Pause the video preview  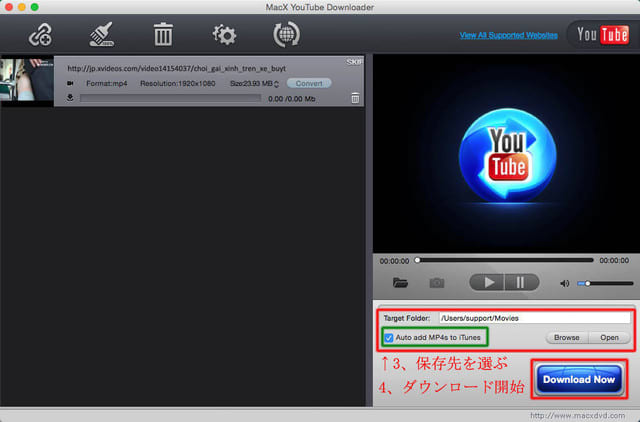(522, 282)
